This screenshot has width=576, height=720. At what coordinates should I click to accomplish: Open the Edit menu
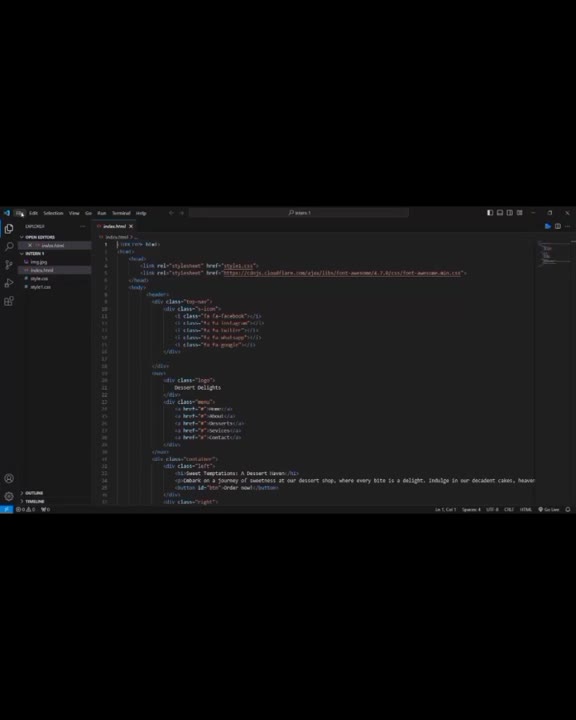click(x=34, y=213)
